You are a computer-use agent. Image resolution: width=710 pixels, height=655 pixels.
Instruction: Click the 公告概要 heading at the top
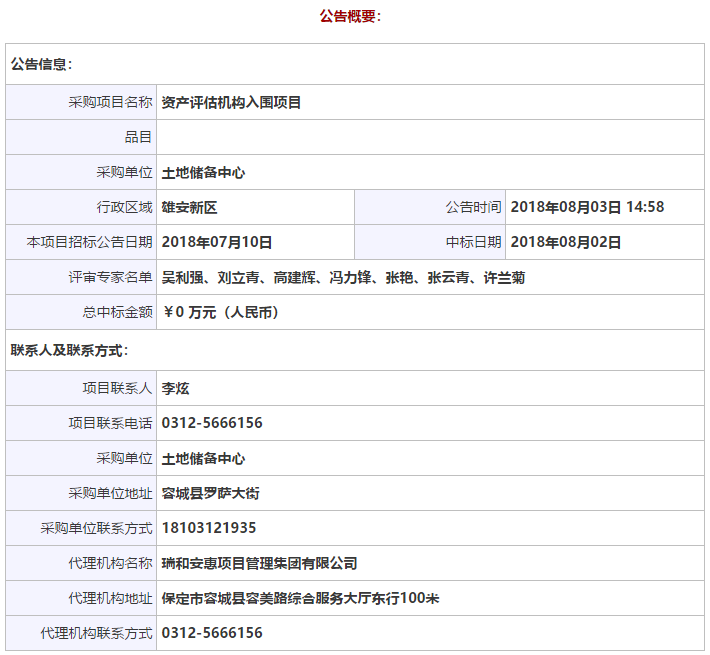(x=350, y=16)
